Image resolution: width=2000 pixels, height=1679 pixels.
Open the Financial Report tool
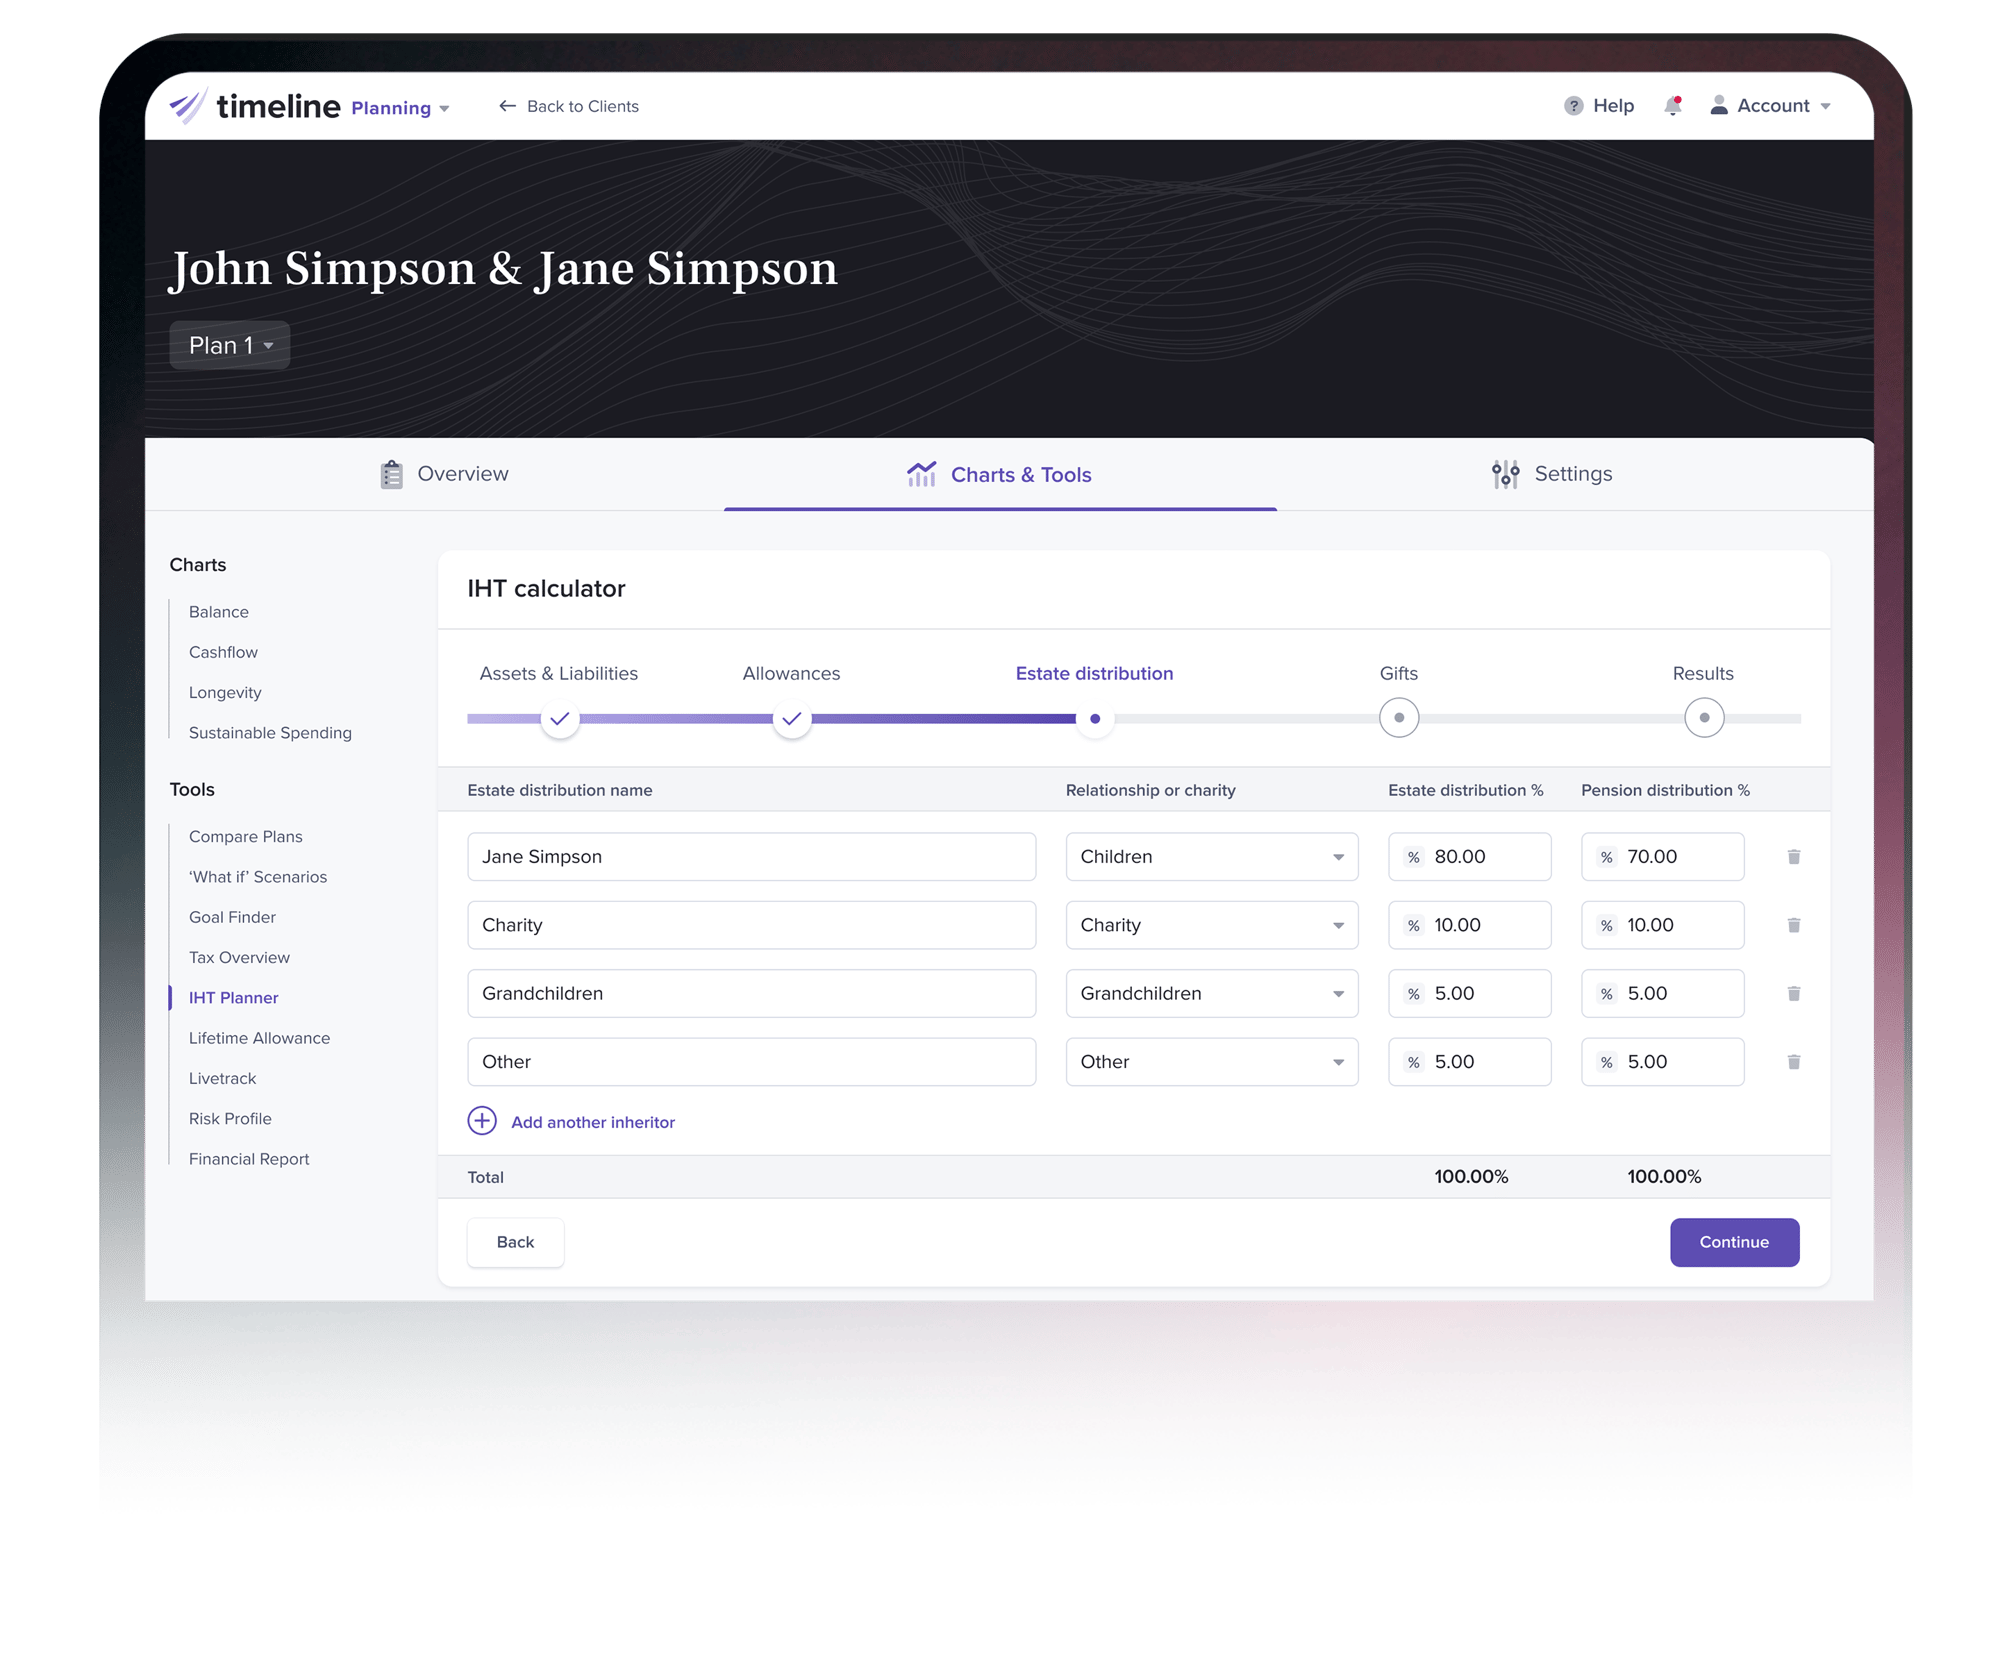(x=249, y=1159)
